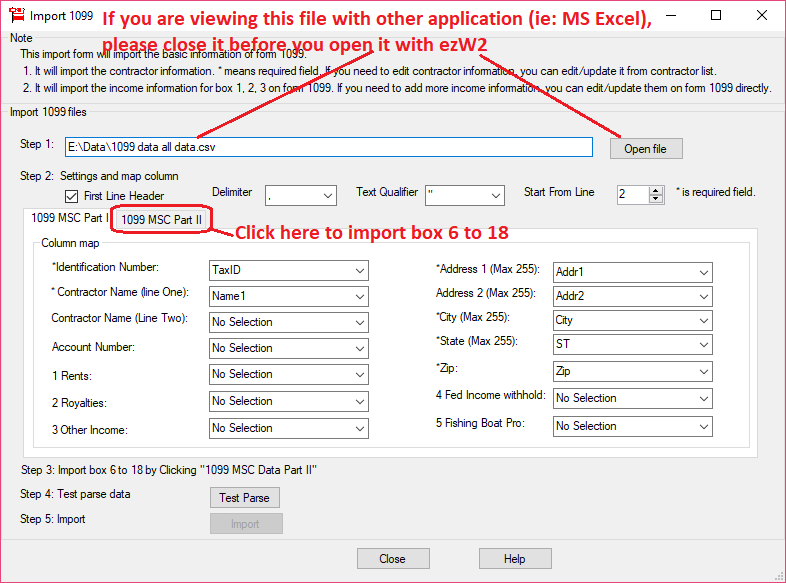Image resolution: width=786 pixels, height=583 pixels.
Task: Open the State column mapping dropdown
Action: (x=632, y=343)
